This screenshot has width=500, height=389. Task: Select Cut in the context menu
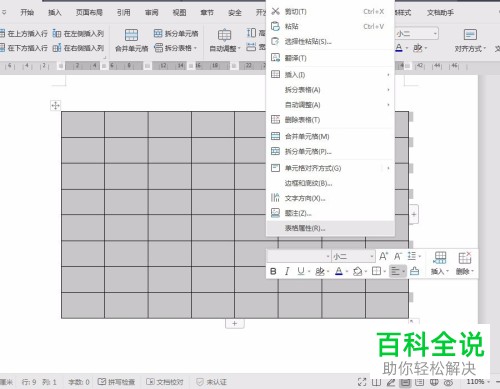(x=330, y=12)
